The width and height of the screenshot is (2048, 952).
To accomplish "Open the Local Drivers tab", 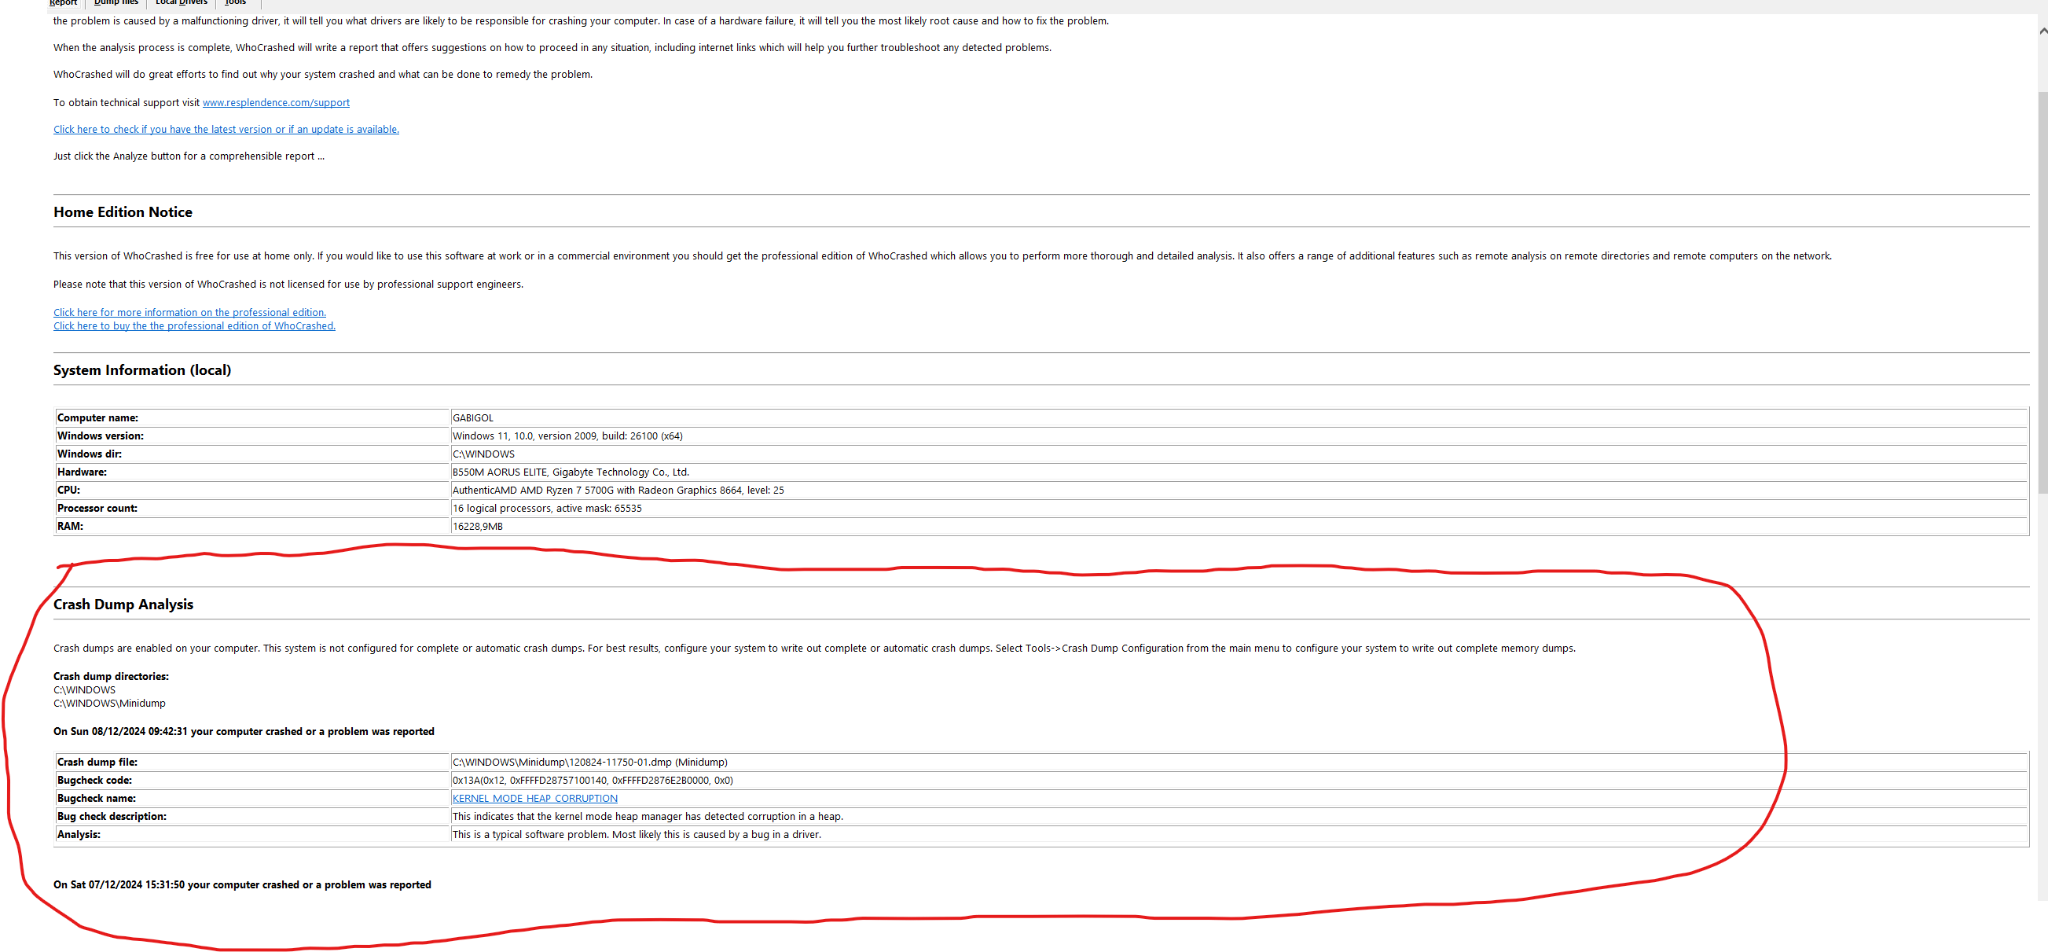I will point(181,3).
